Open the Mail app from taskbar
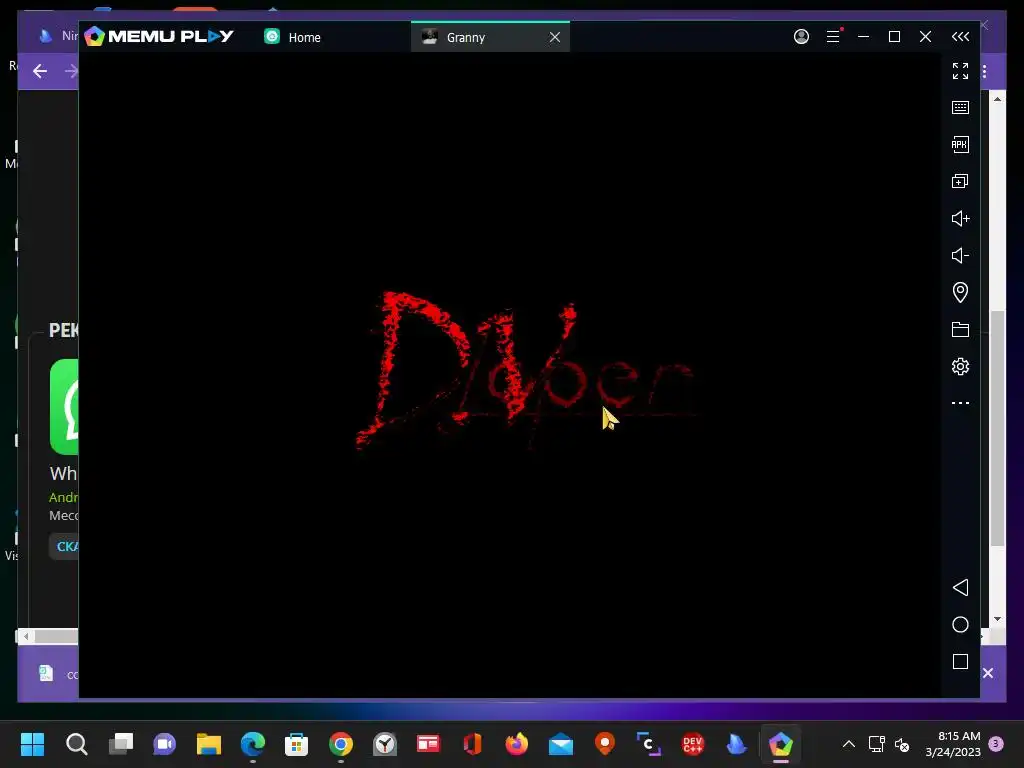 561,744
